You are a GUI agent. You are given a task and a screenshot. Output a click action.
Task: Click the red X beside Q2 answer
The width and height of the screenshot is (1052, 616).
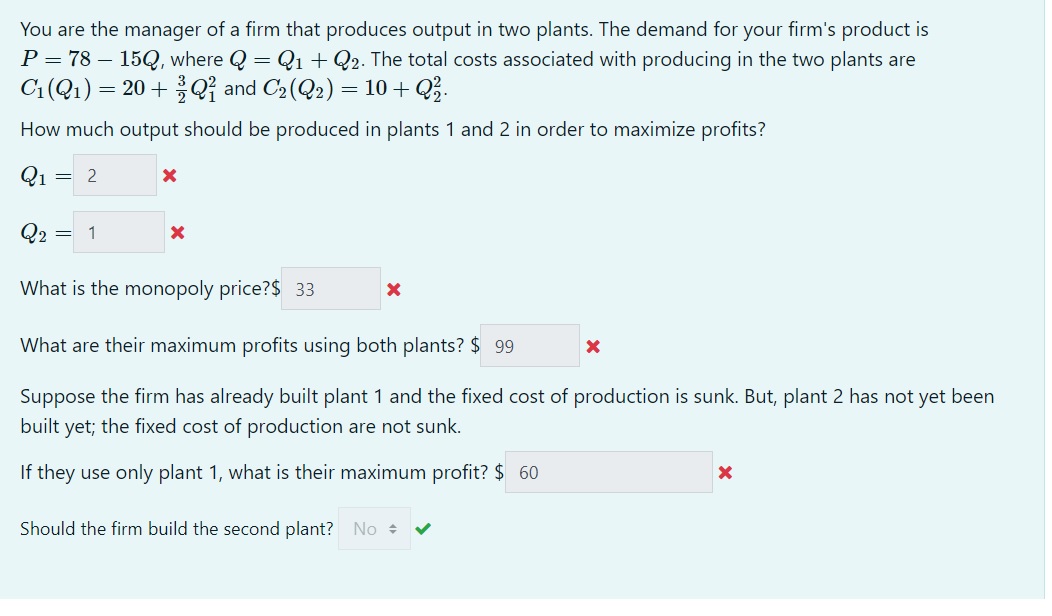(x=177, y=232)
